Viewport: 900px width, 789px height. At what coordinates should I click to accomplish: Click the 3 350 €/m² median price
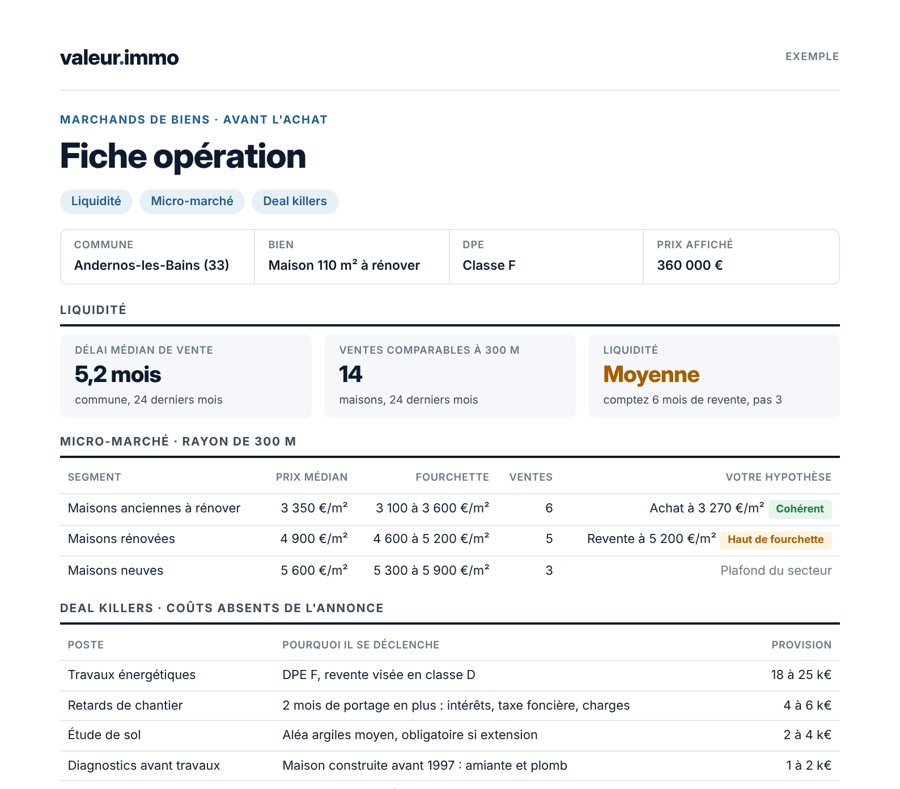(314, 508)
